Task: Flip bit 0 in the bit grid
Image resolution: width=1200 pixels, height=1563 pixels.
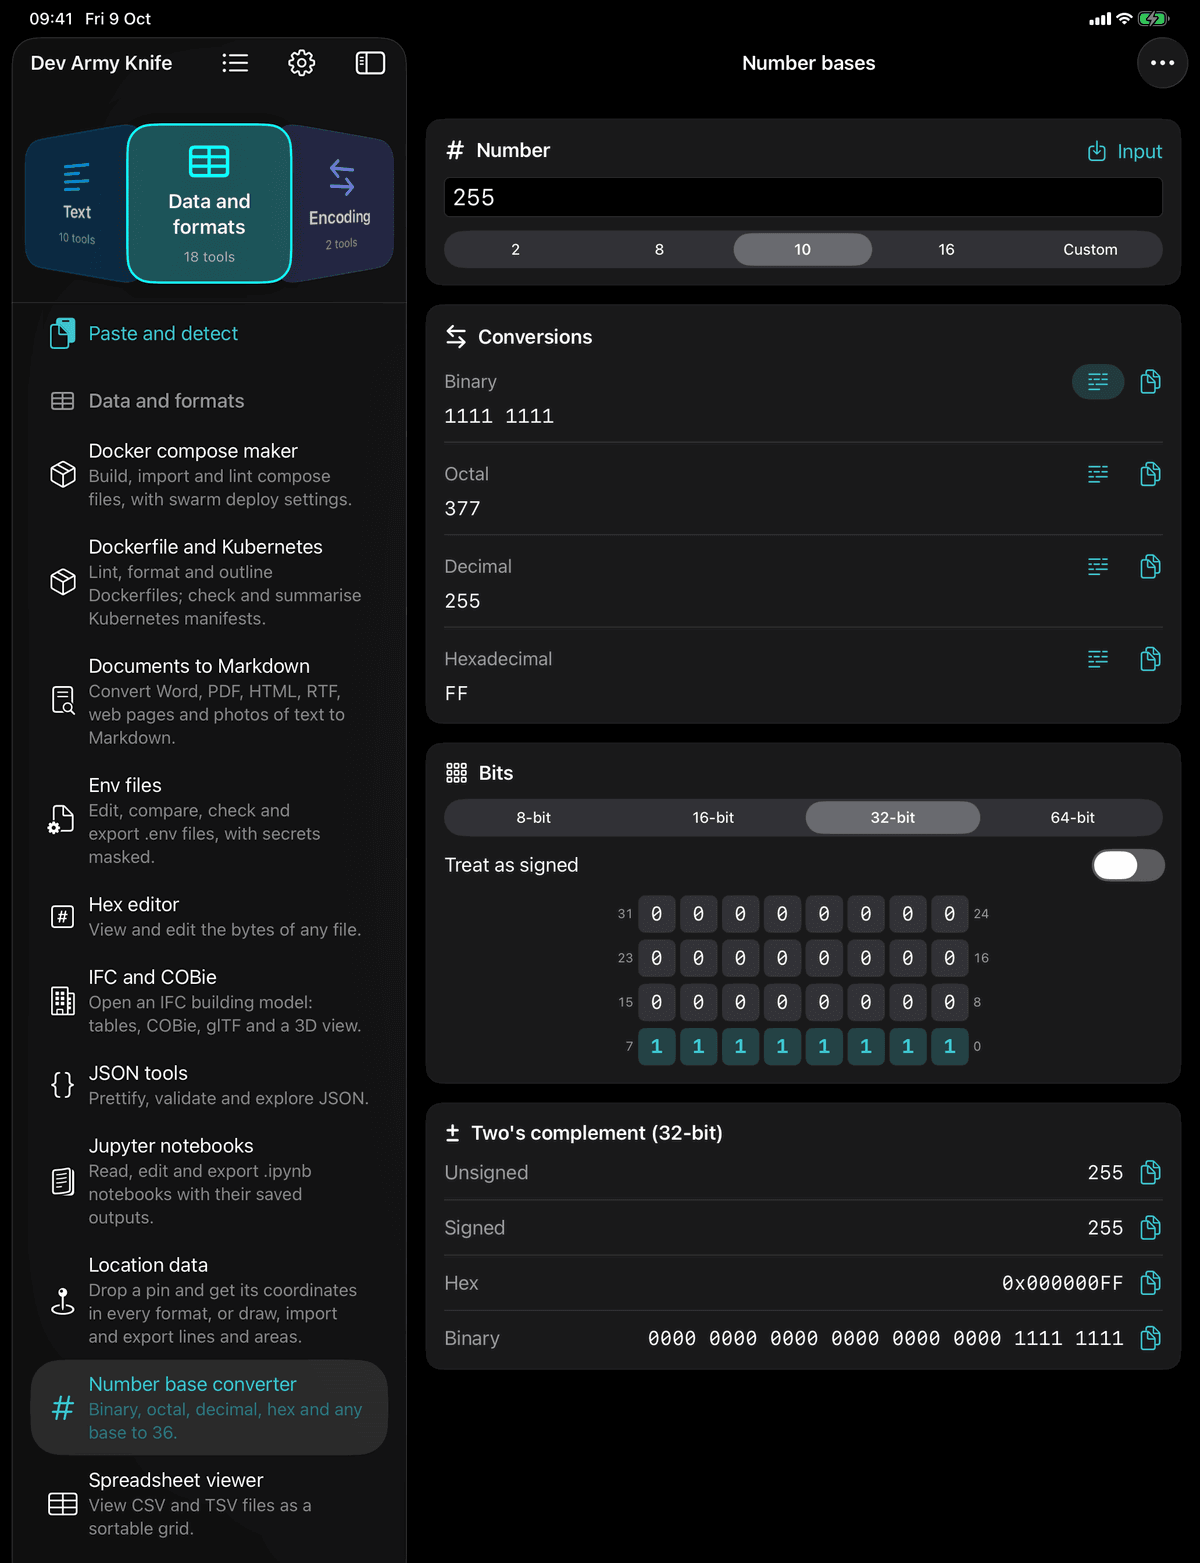Action: point(949,1046)
